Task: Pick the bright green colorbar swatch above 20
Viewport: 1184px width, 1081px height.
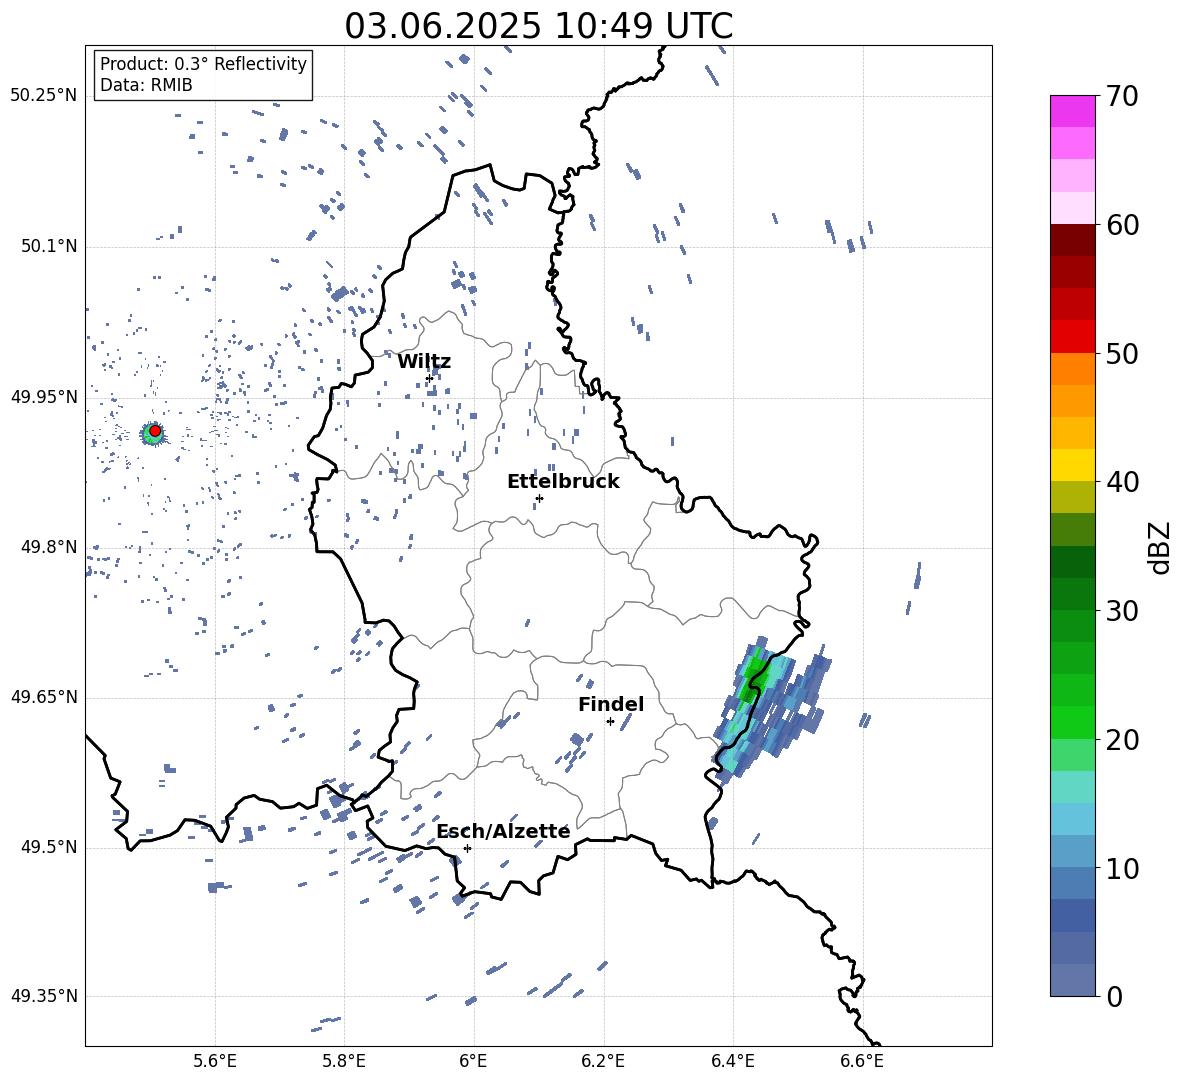Action: [x=1072, y=722]
